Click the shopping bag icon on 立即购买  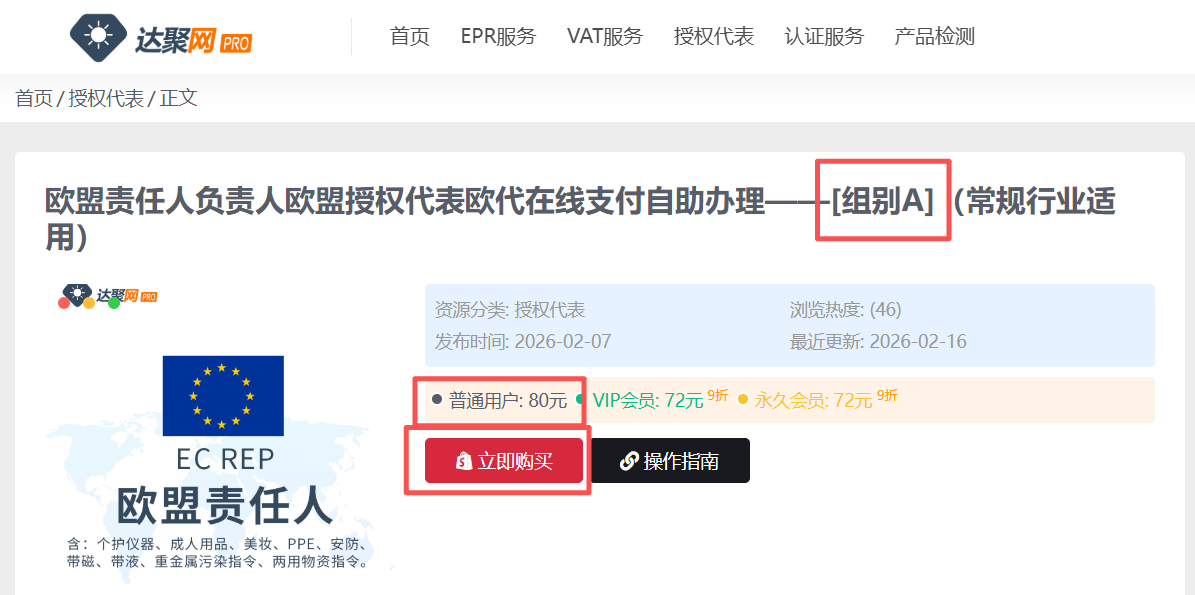[x=464, y=461]
